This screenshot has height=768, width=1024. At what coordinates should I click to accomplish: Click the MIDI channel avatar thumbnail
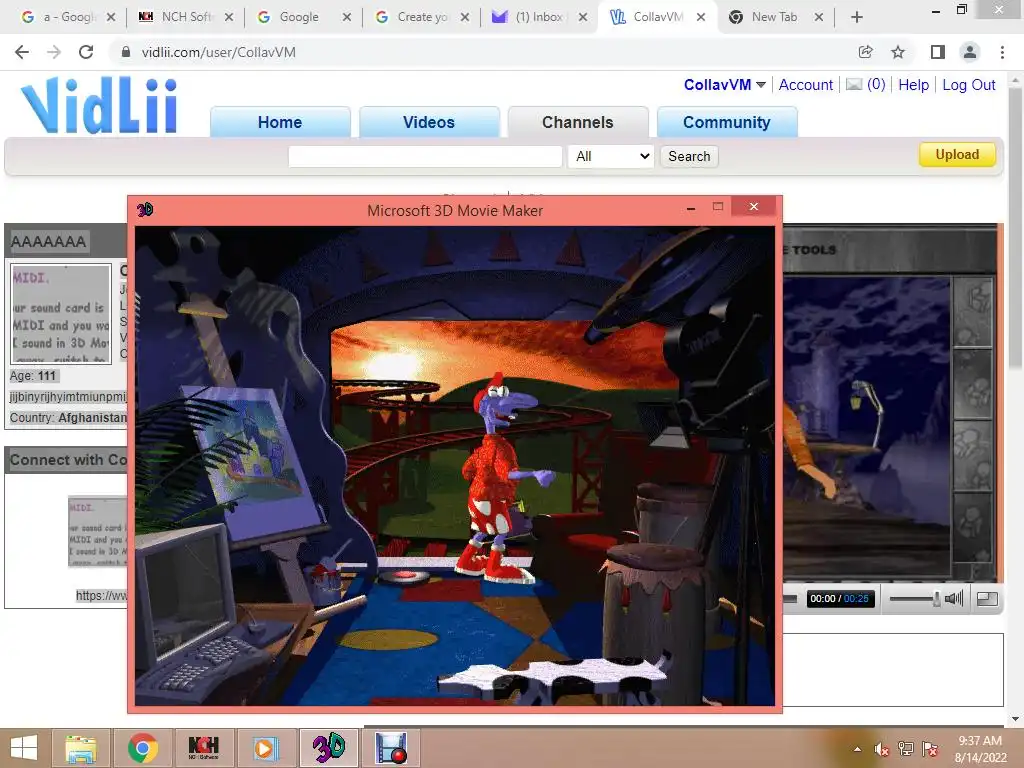coord(61,313)
